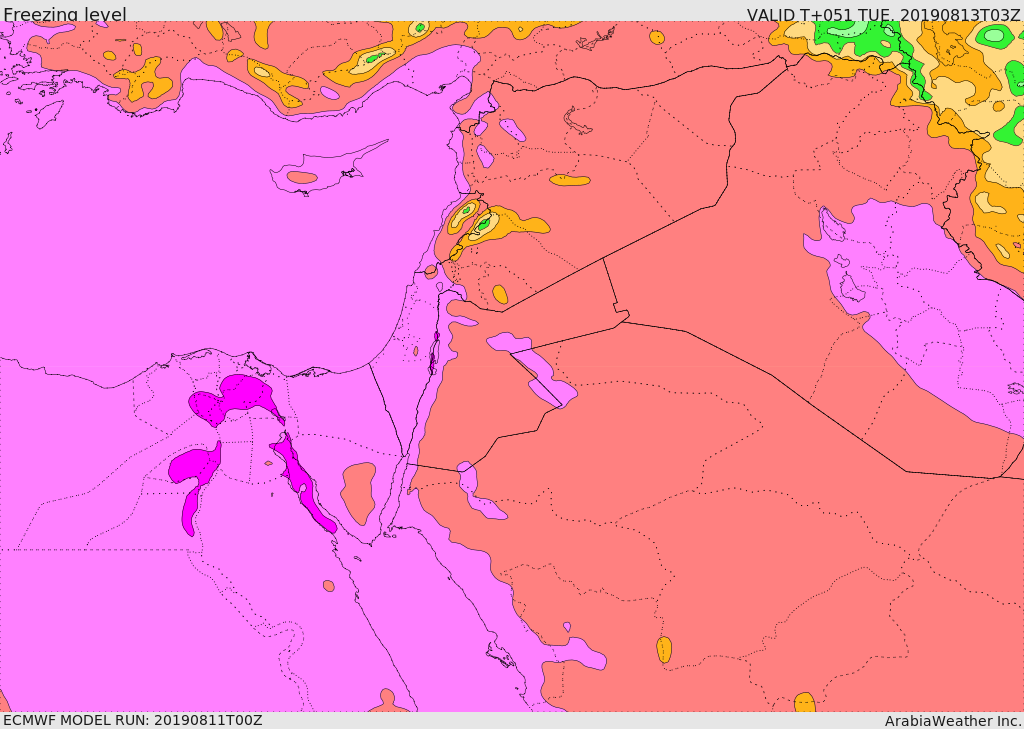This screenshot has width=1024, height=729.
Task: Click the VALID T+051 timestamp label
Action: click(x=883, y=15)
